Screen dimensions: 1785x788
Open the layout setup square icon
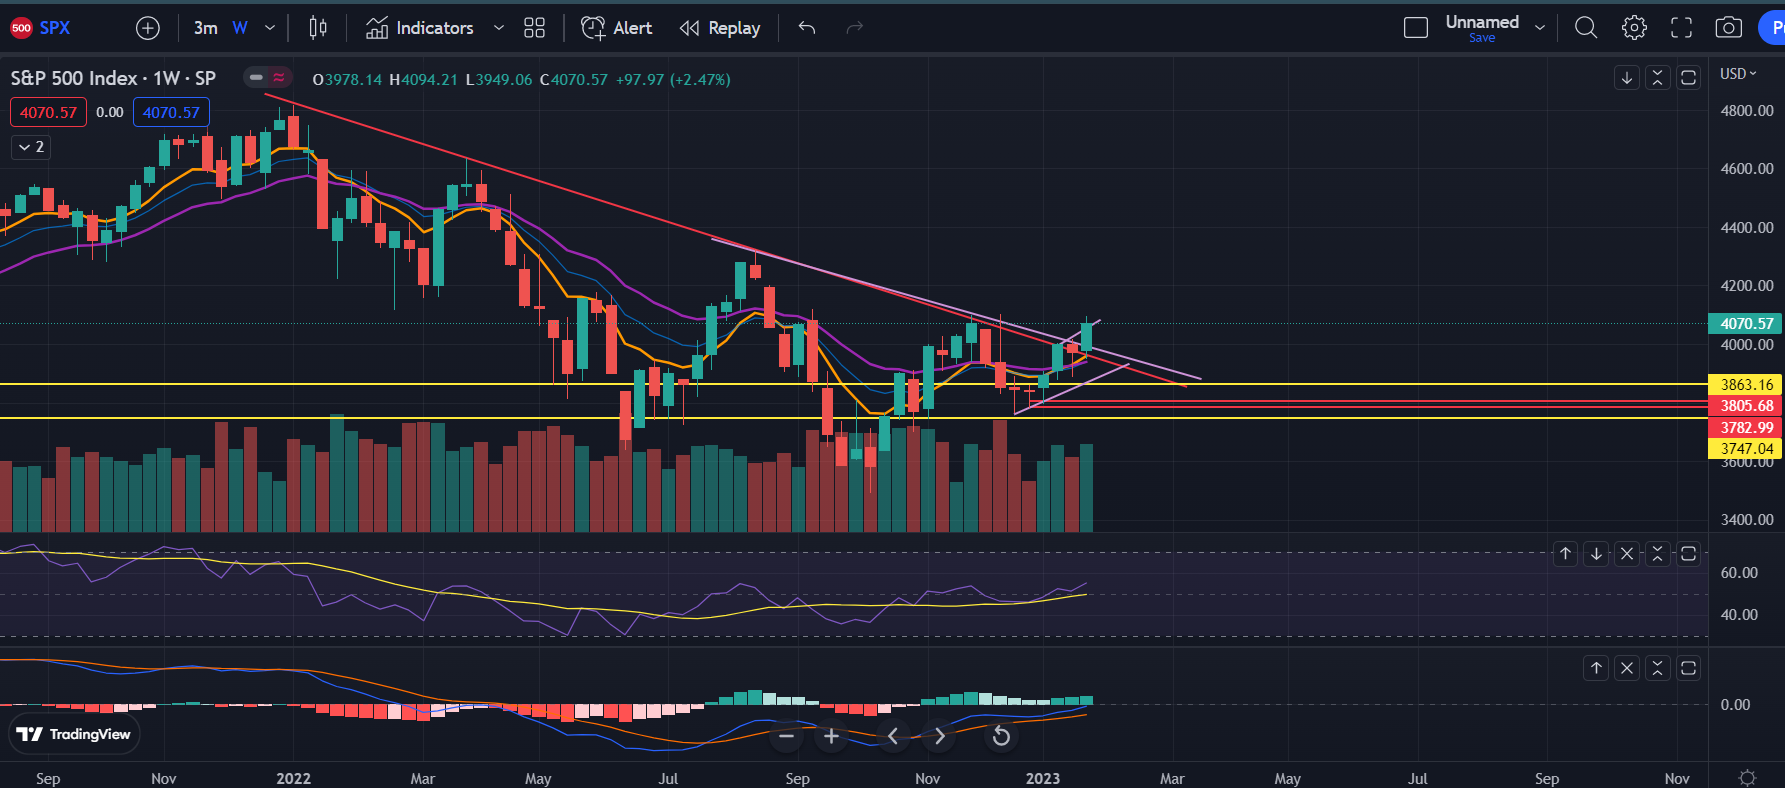(x=1416, y=28)
